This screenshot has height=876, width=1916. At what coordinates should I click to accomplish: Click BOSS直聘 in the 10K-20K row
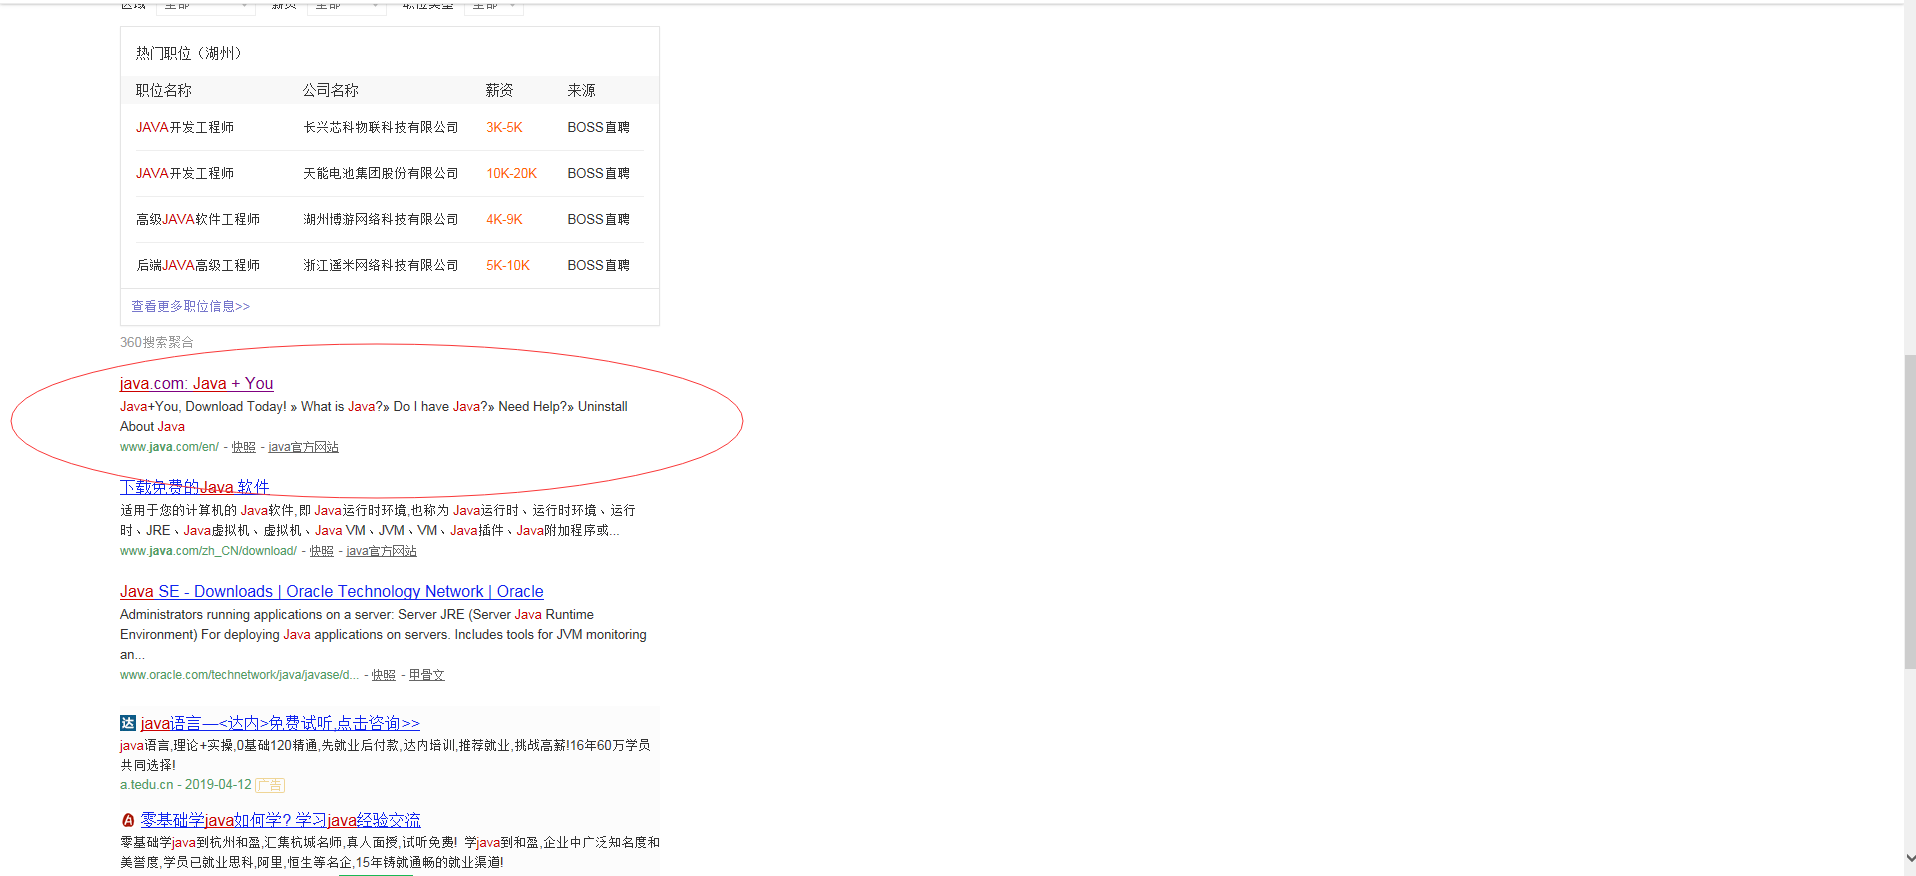(x=599, y=173)
